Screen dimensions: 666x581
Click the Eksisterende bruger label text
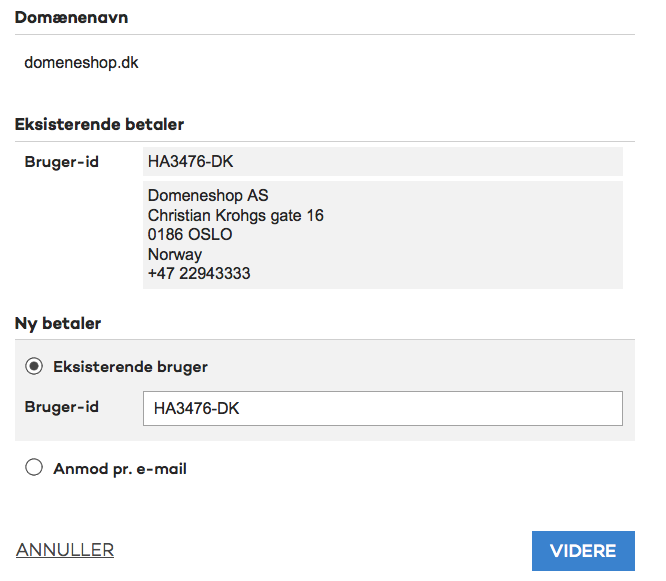pyautogui.click(x=130, y=367)
